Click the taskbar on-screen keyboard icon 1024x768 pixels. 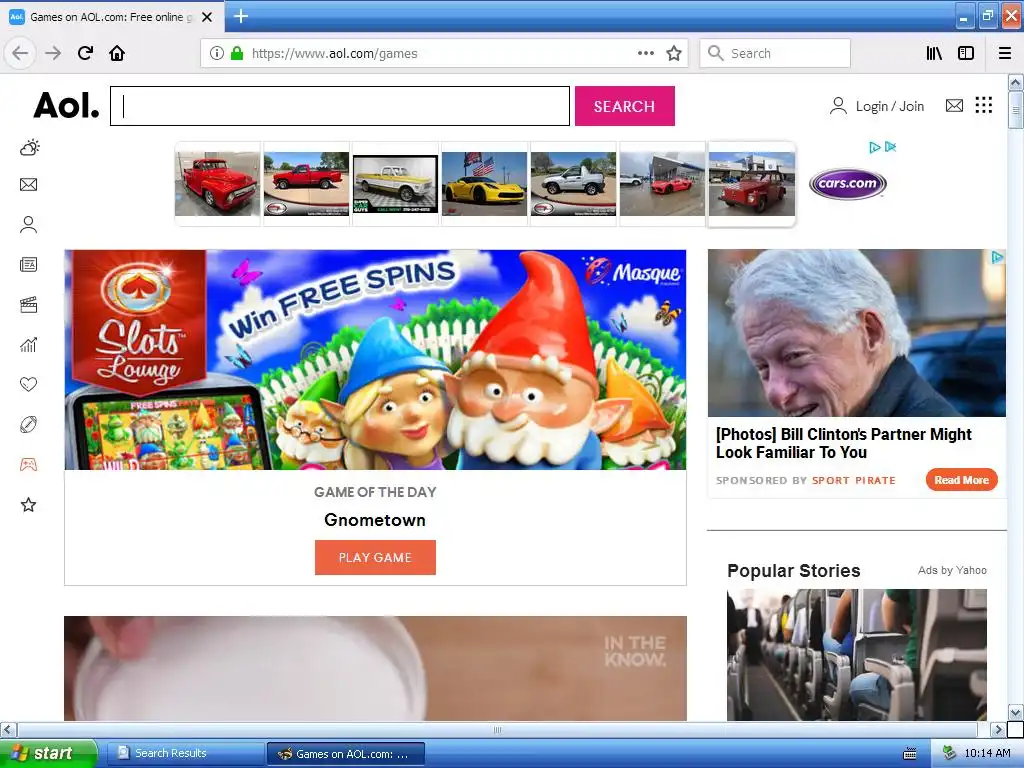tap(910, 754)
